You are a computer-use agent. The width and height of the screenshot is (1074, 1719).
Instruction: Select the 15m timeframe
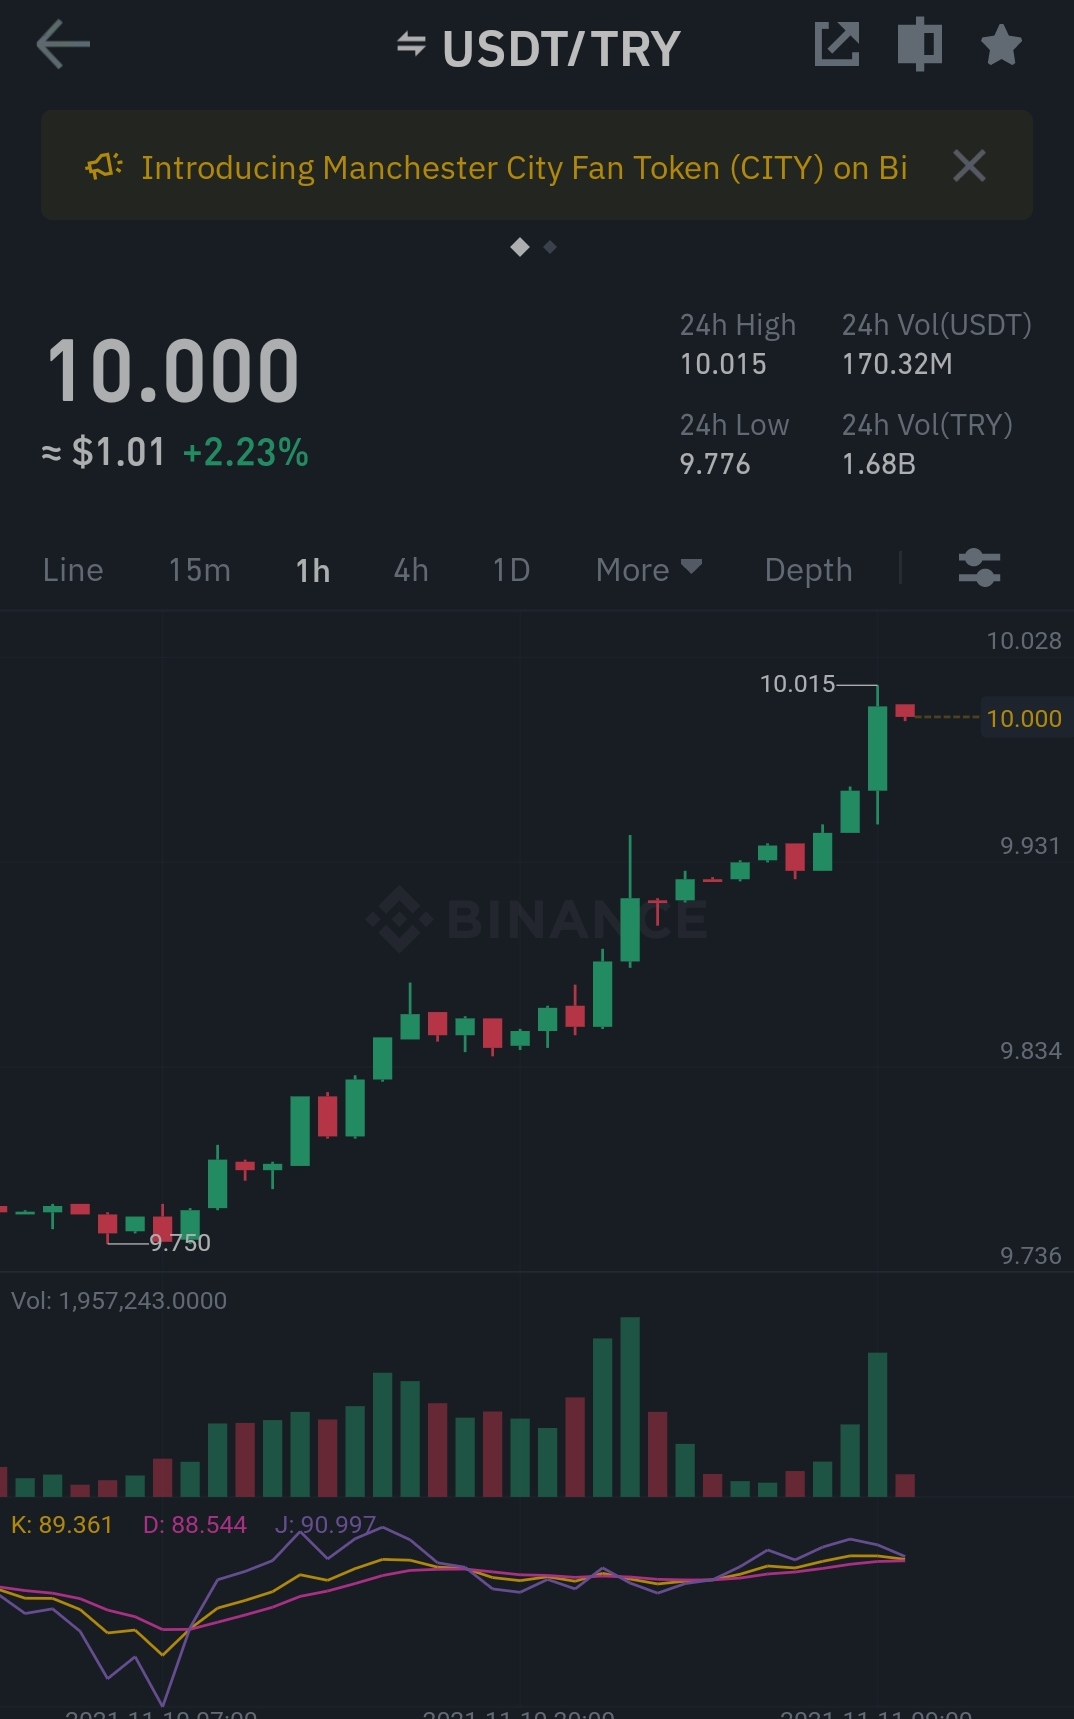pyautogui.click(x=199, y=570)
